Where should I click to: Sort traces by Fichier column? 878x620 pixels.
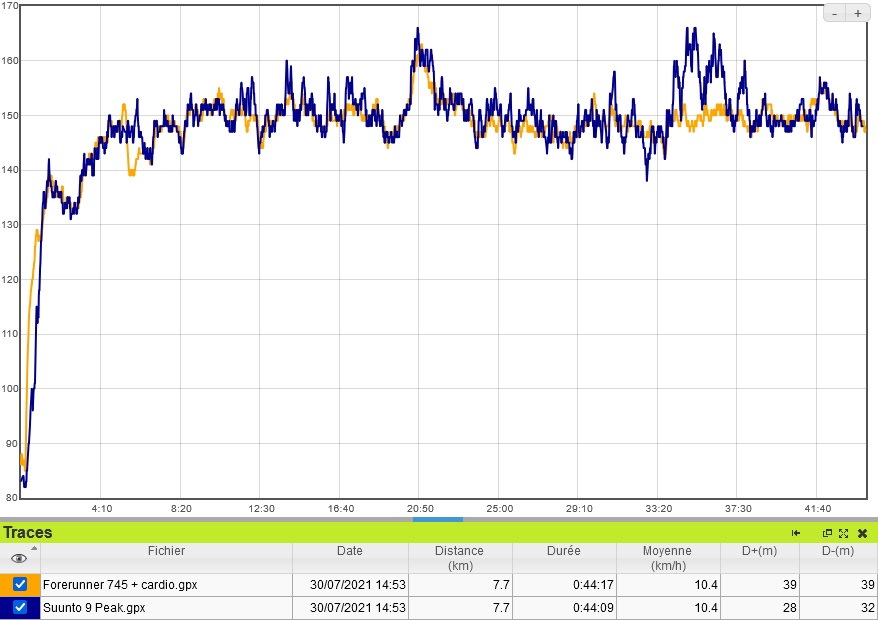click(166, 551)
